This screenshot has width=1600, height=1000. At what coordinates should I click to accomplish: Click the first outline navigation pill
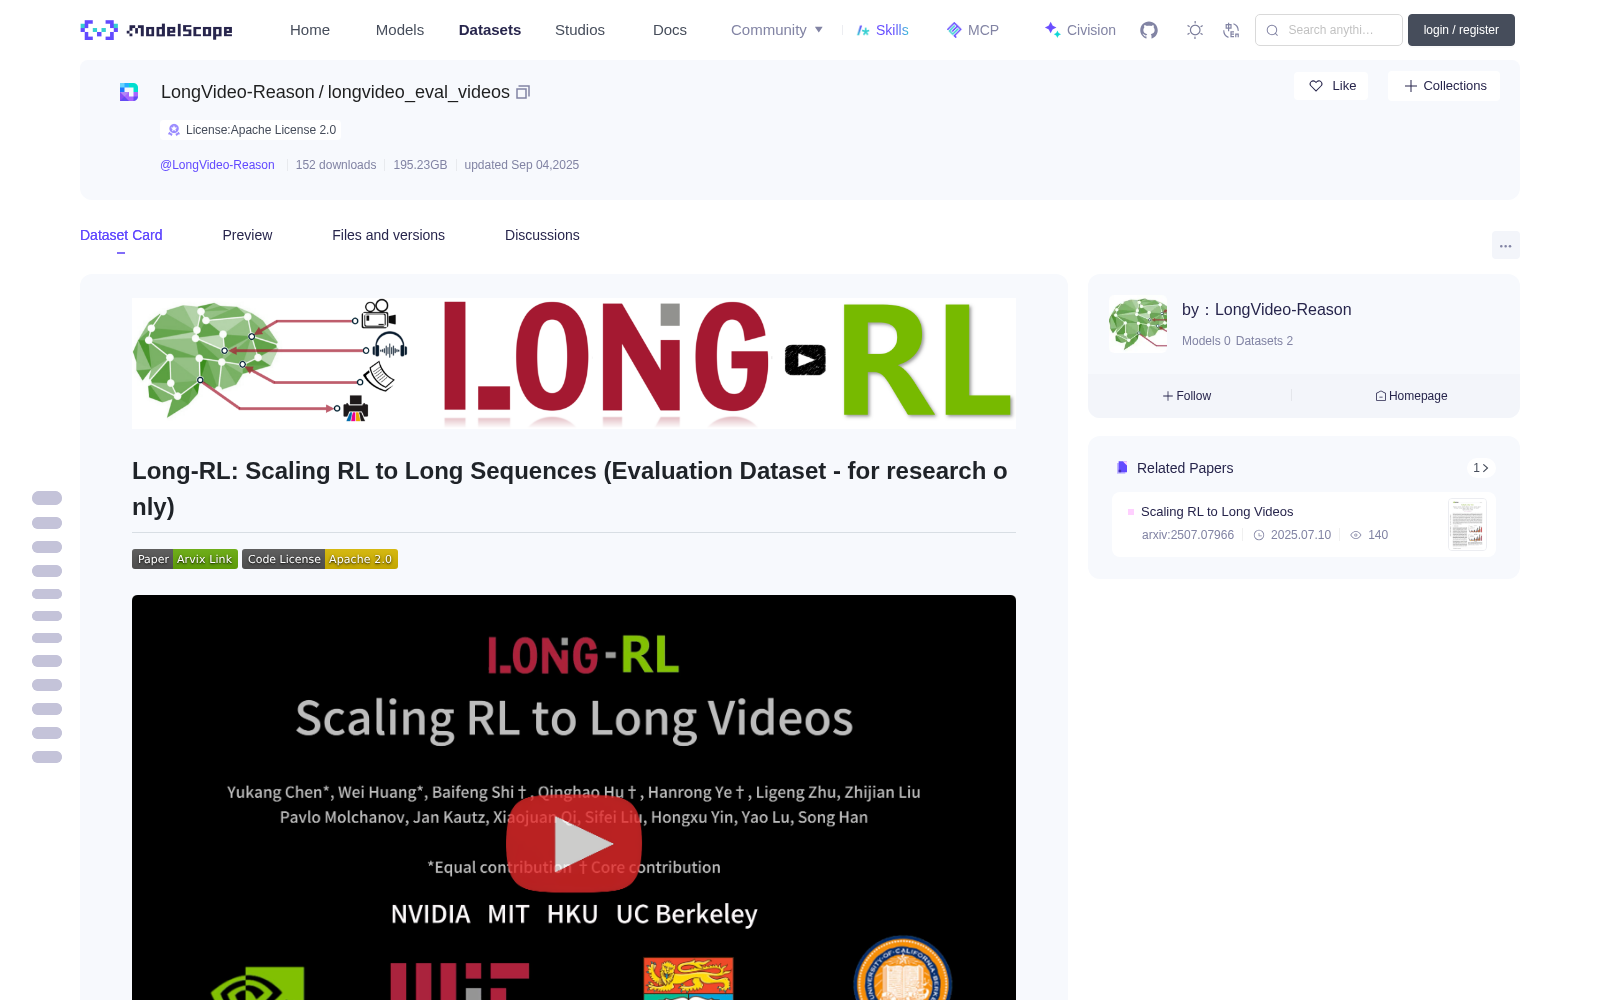47,498
